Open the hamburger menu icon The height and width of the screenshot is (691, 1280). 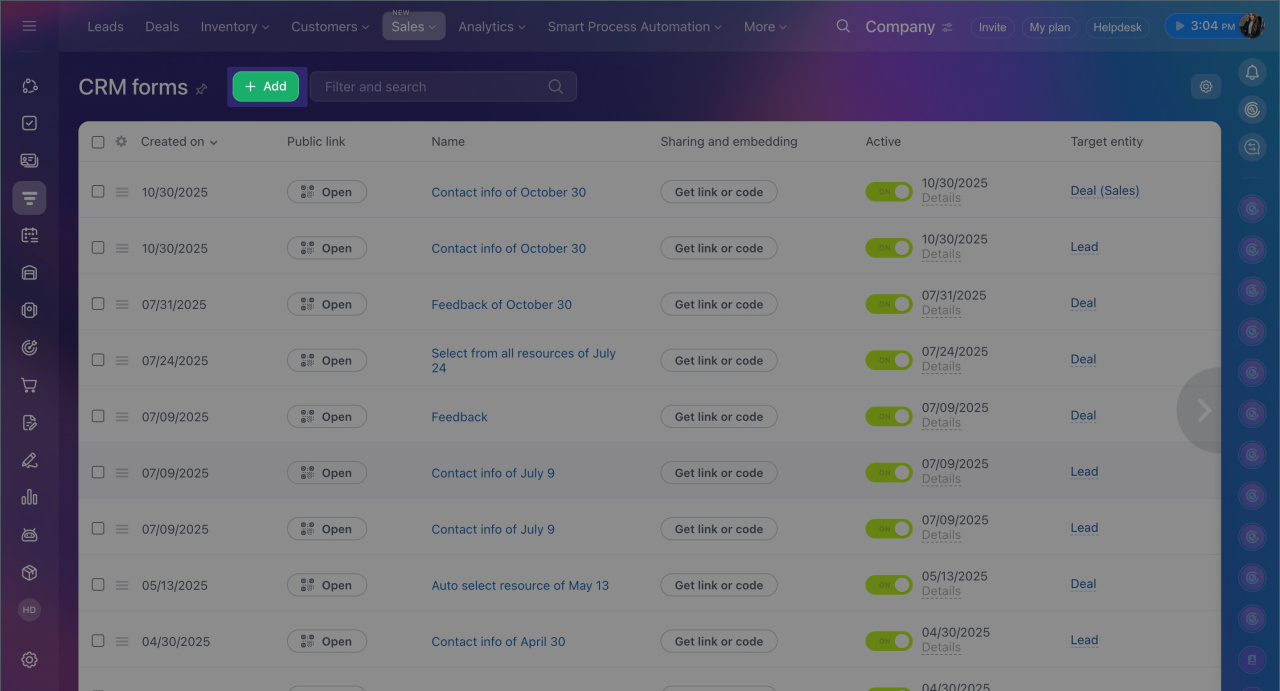(x=29, y=26)
